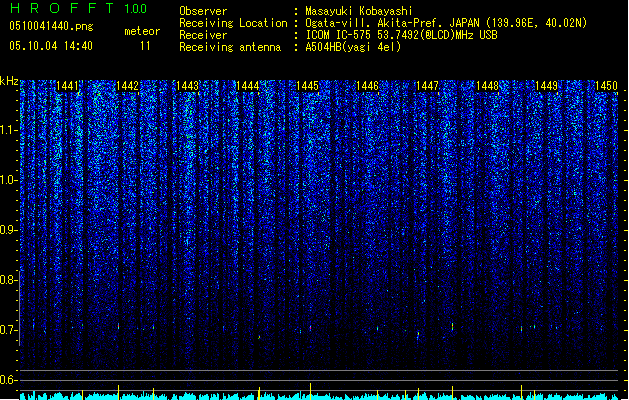The width and height of the screenshot is (629, 400).
Task: Select the 1448 time marker label
Action: (487, 86)
